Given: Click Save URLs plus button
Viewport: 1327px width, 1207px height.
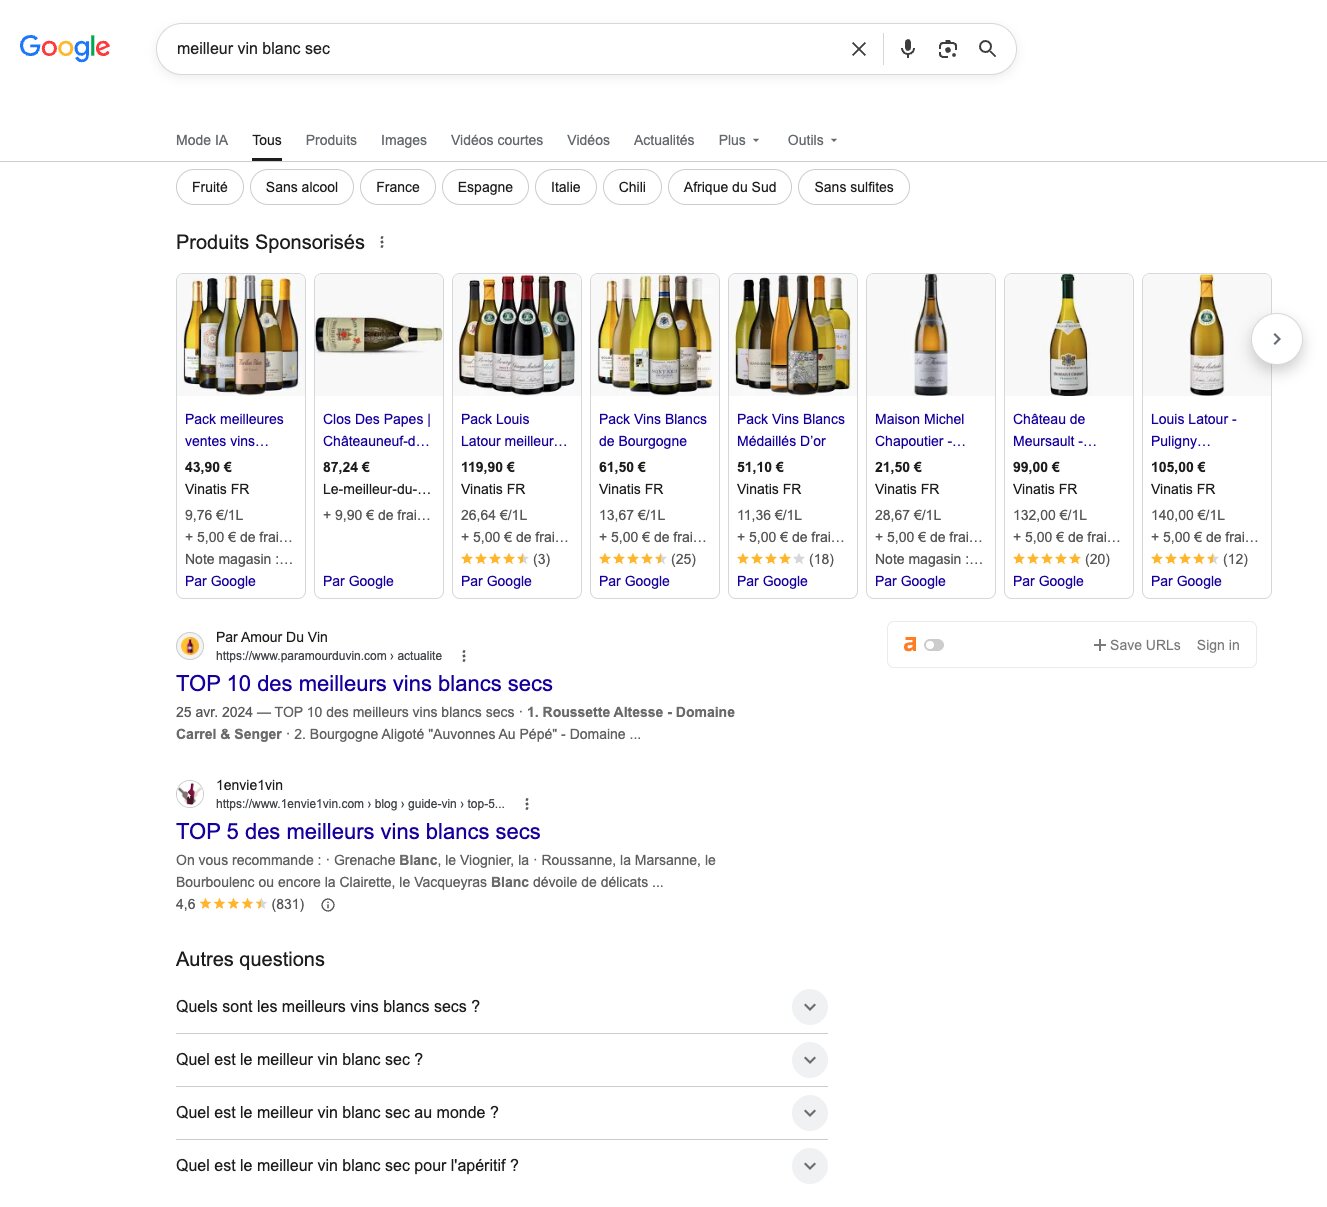Looking at the screenshot, I should pos(1137,645).
